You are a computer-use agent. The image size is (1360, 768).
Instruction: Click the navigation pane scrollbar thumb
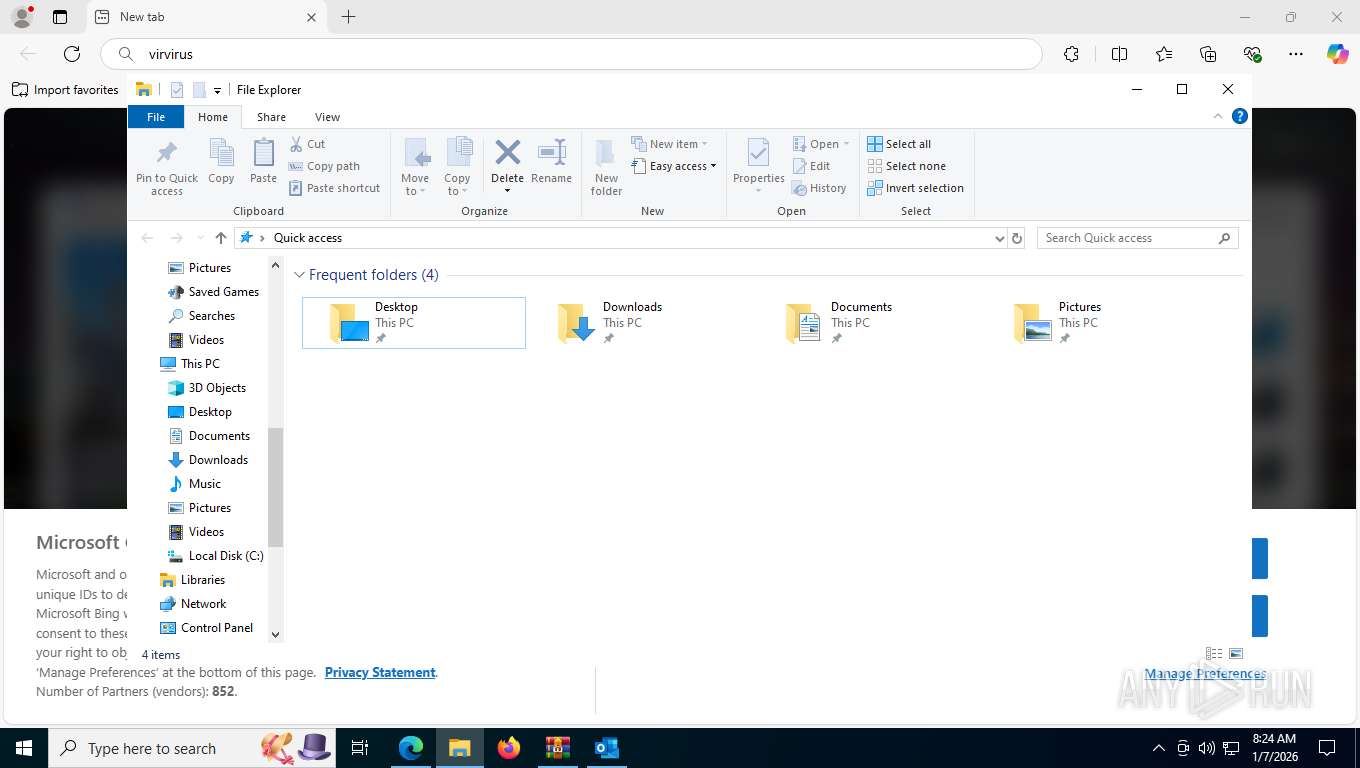point(276,487)
